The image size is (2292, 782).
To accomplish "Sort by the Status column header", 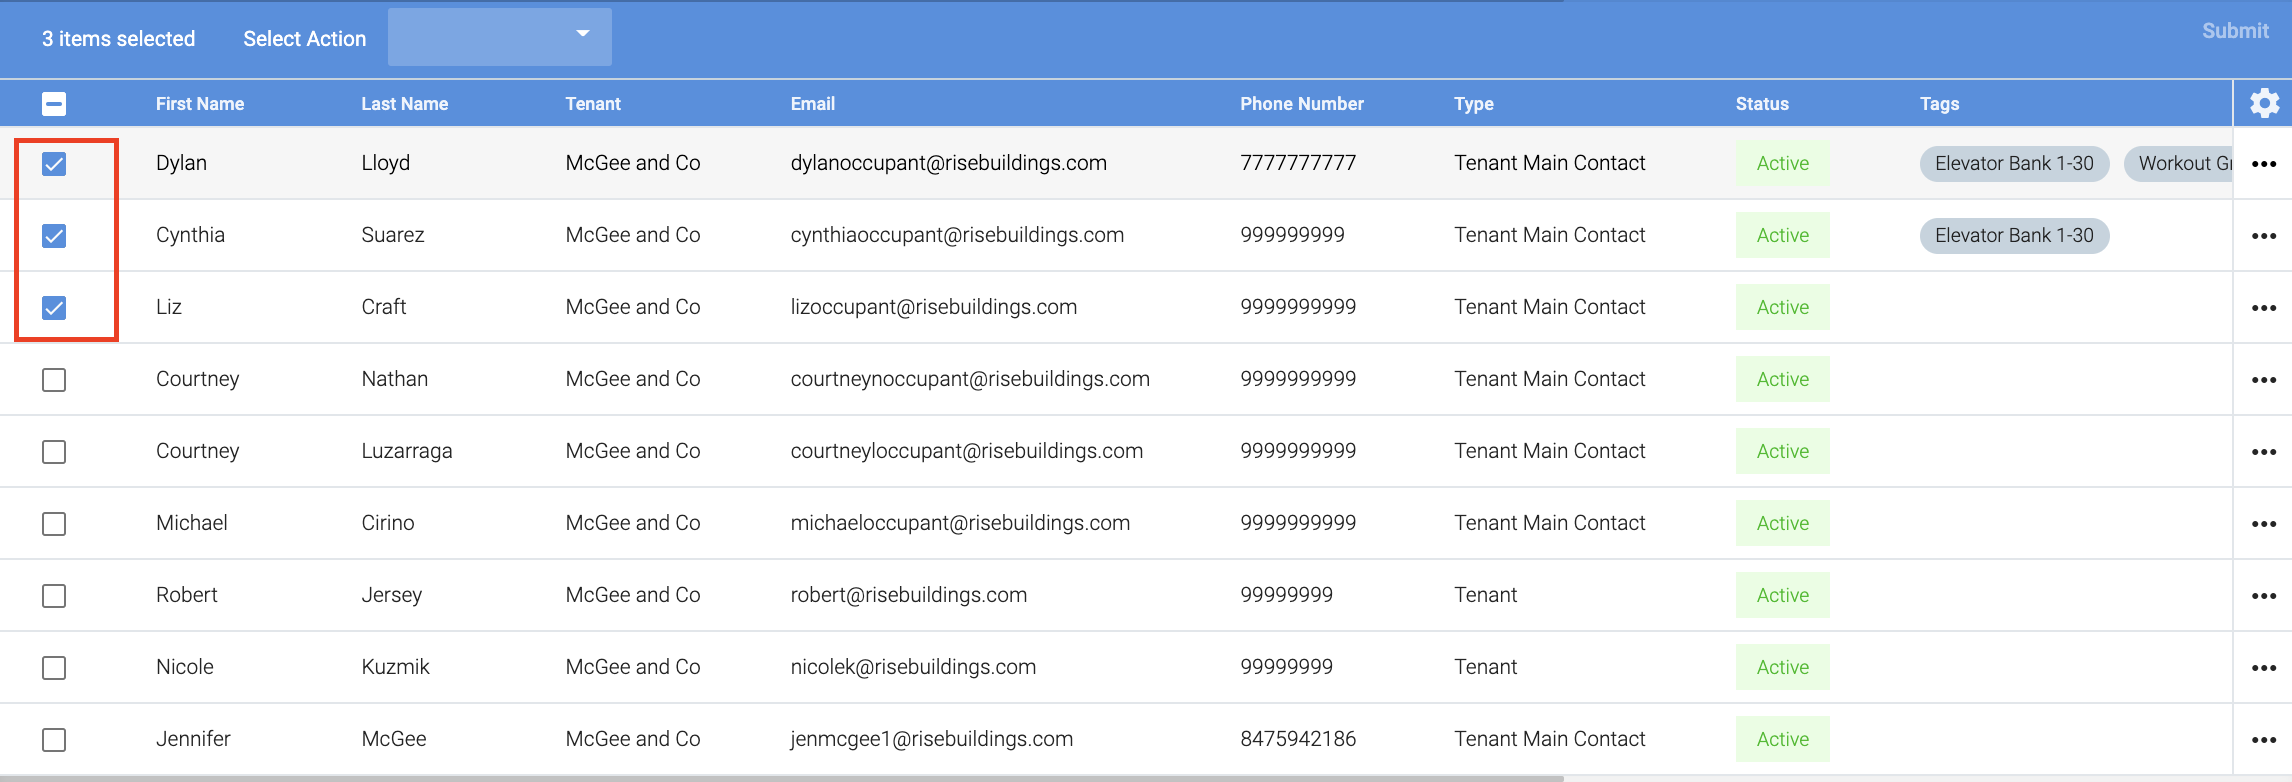I will [1761, 104].
